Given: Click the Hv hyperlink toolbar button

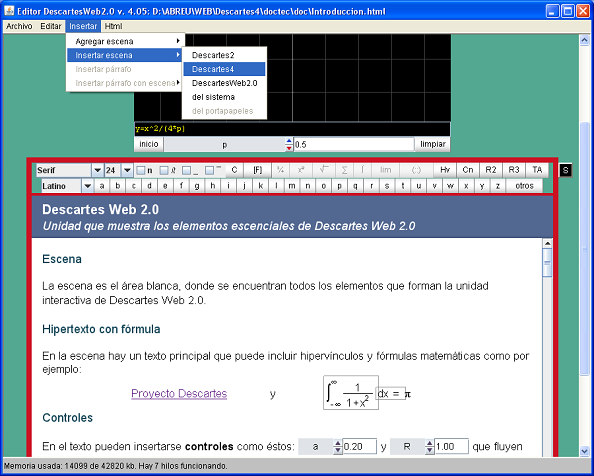Looking at the screenshot, I should 445,170.
